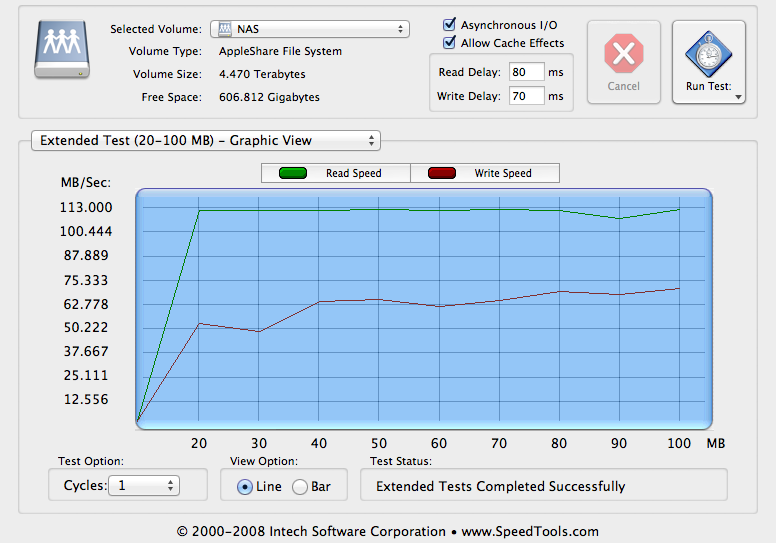Open the Extended Test view type dropdown
The width and height of the screenshot is (776, 543).
tap(205, 141)
